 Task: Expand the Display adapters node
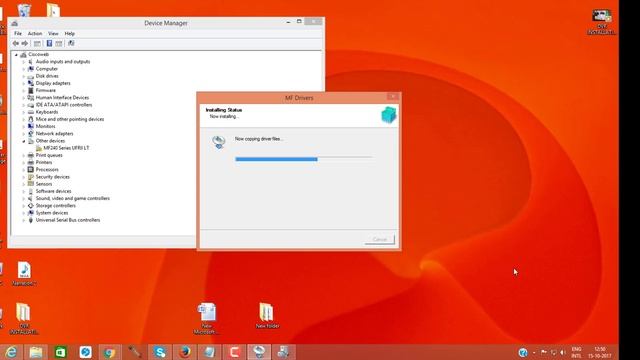tap(24, 84)
